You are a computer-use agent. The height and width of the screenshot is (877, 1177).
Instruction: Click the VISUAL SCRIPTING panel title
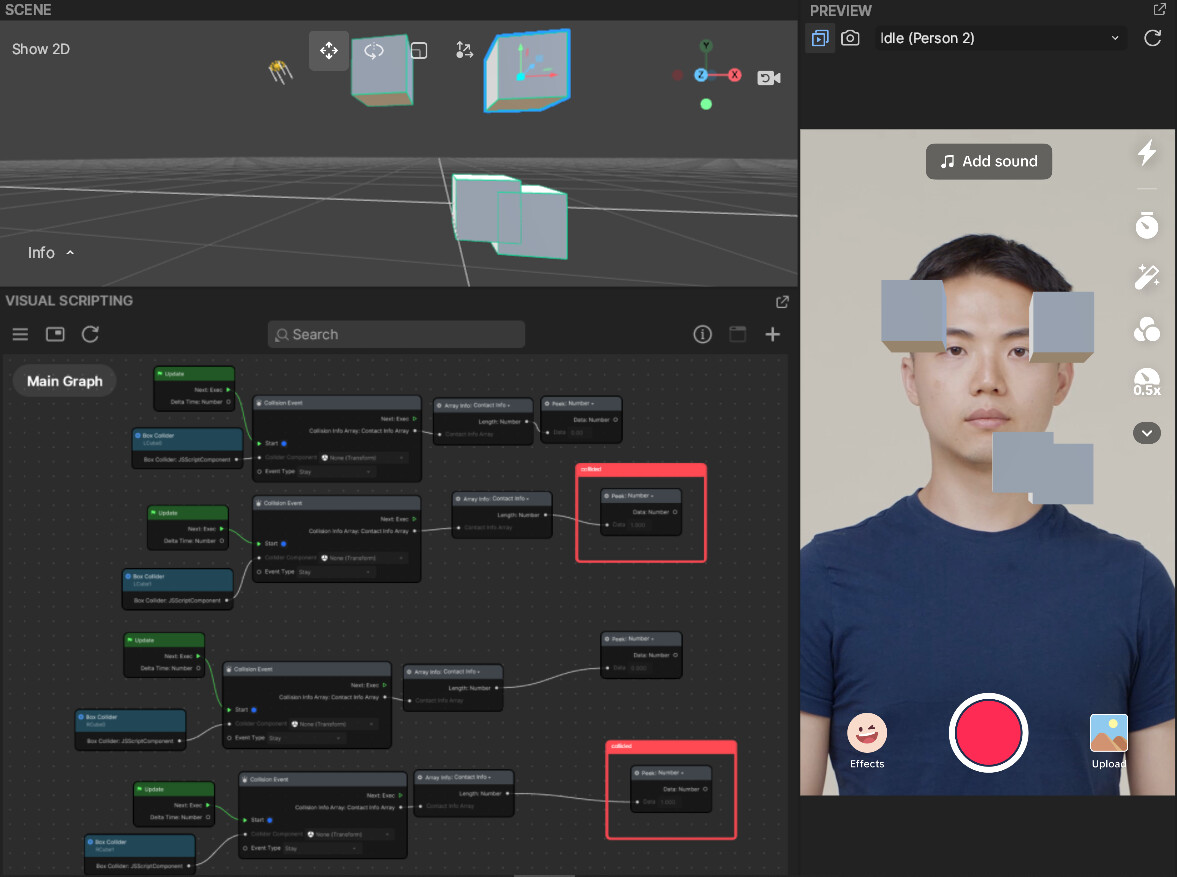click(x=69, y=300)
